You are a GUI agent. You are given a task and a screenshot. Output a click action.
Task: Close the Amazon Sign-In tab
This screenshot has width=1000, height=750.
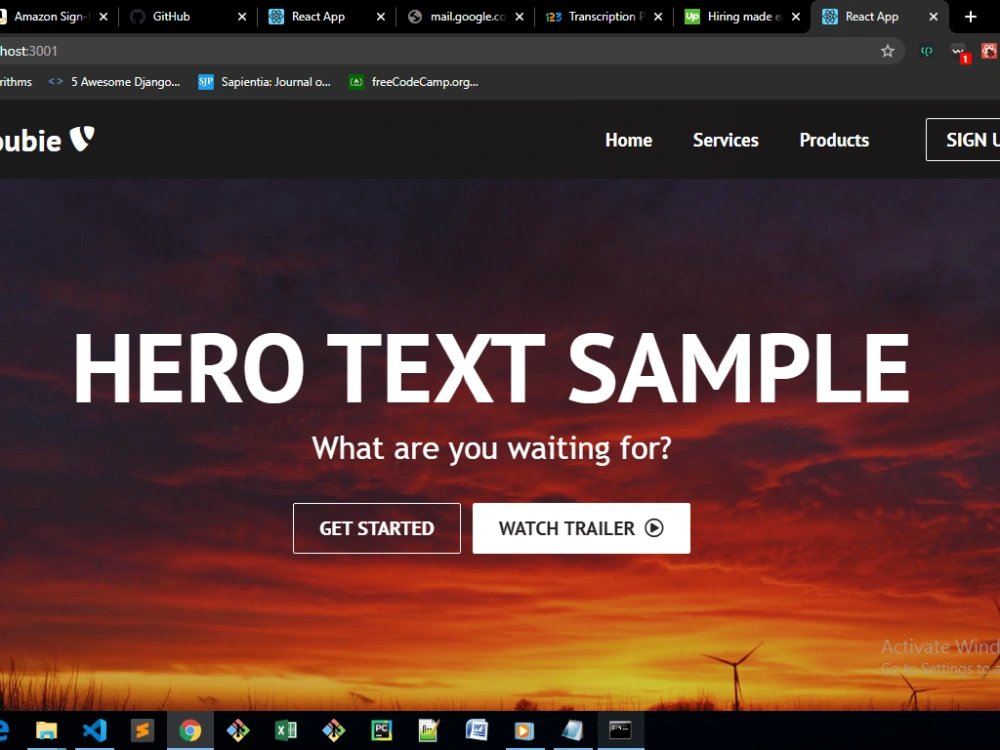103,17
